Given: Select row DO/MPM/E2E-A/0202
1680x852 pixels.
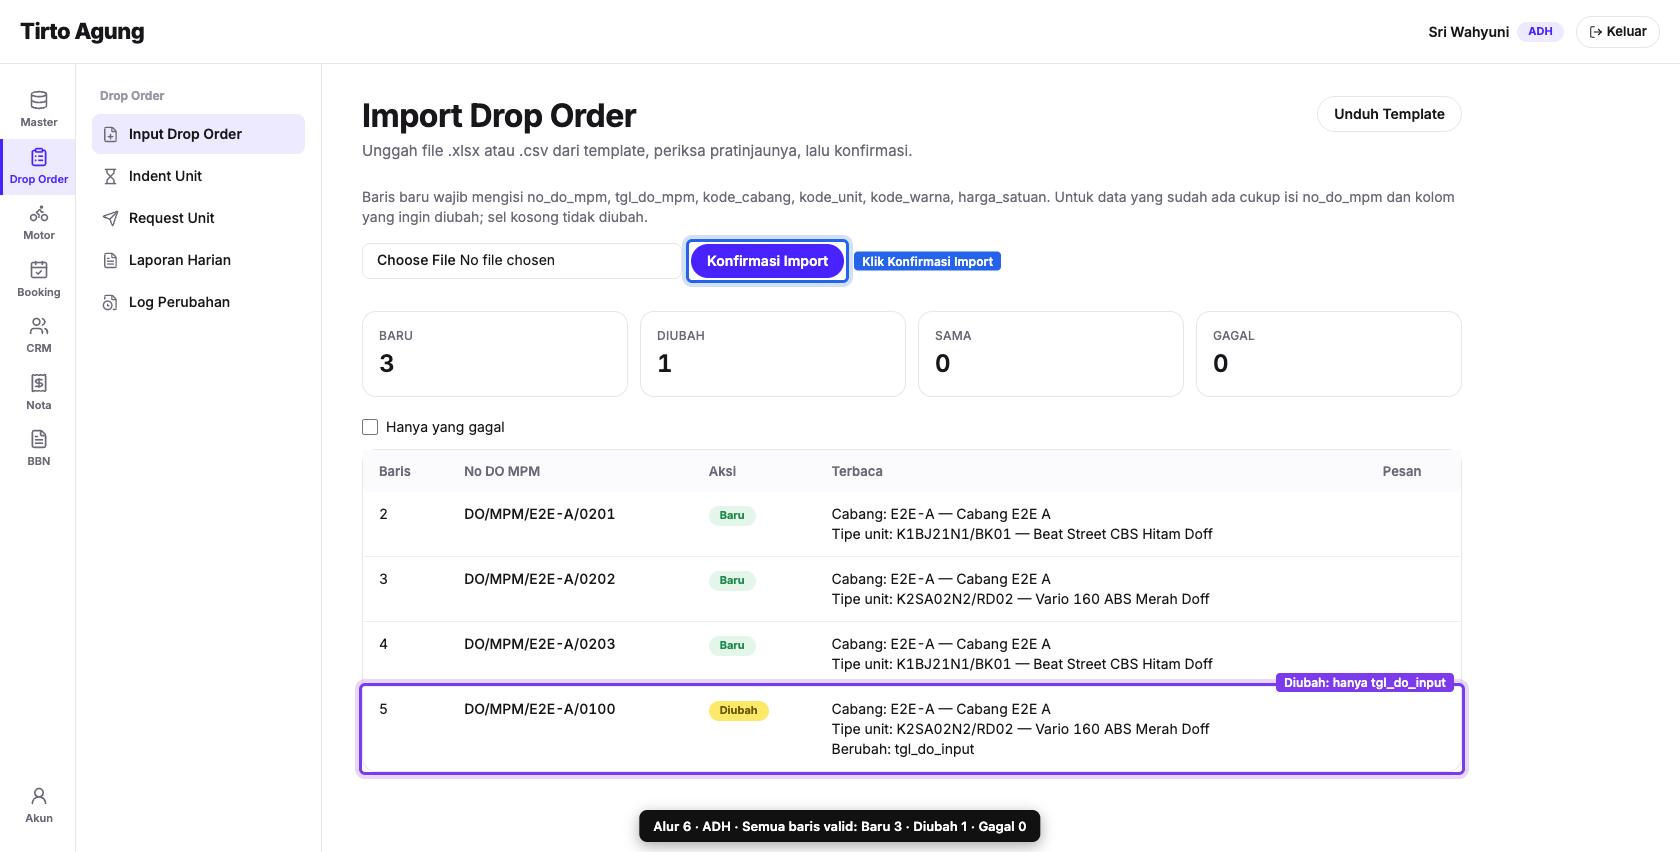Looking at the screenshot, I should point(912,589).
